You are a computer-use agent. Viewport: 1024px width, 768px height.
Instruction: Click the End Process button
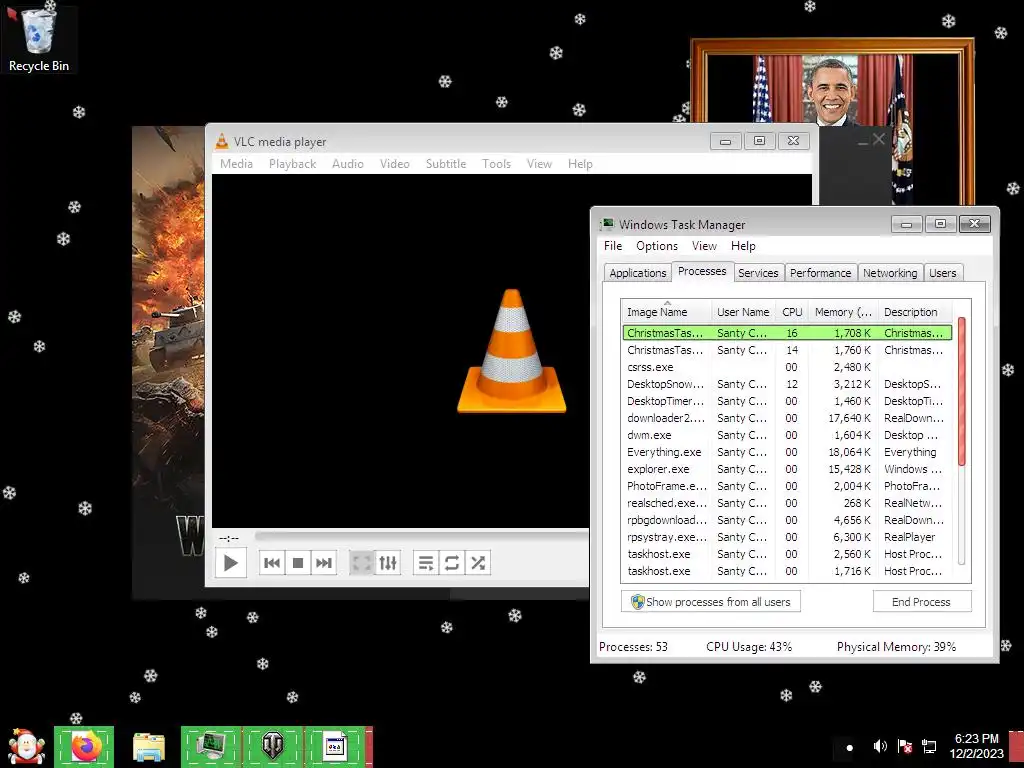point(921,601)
